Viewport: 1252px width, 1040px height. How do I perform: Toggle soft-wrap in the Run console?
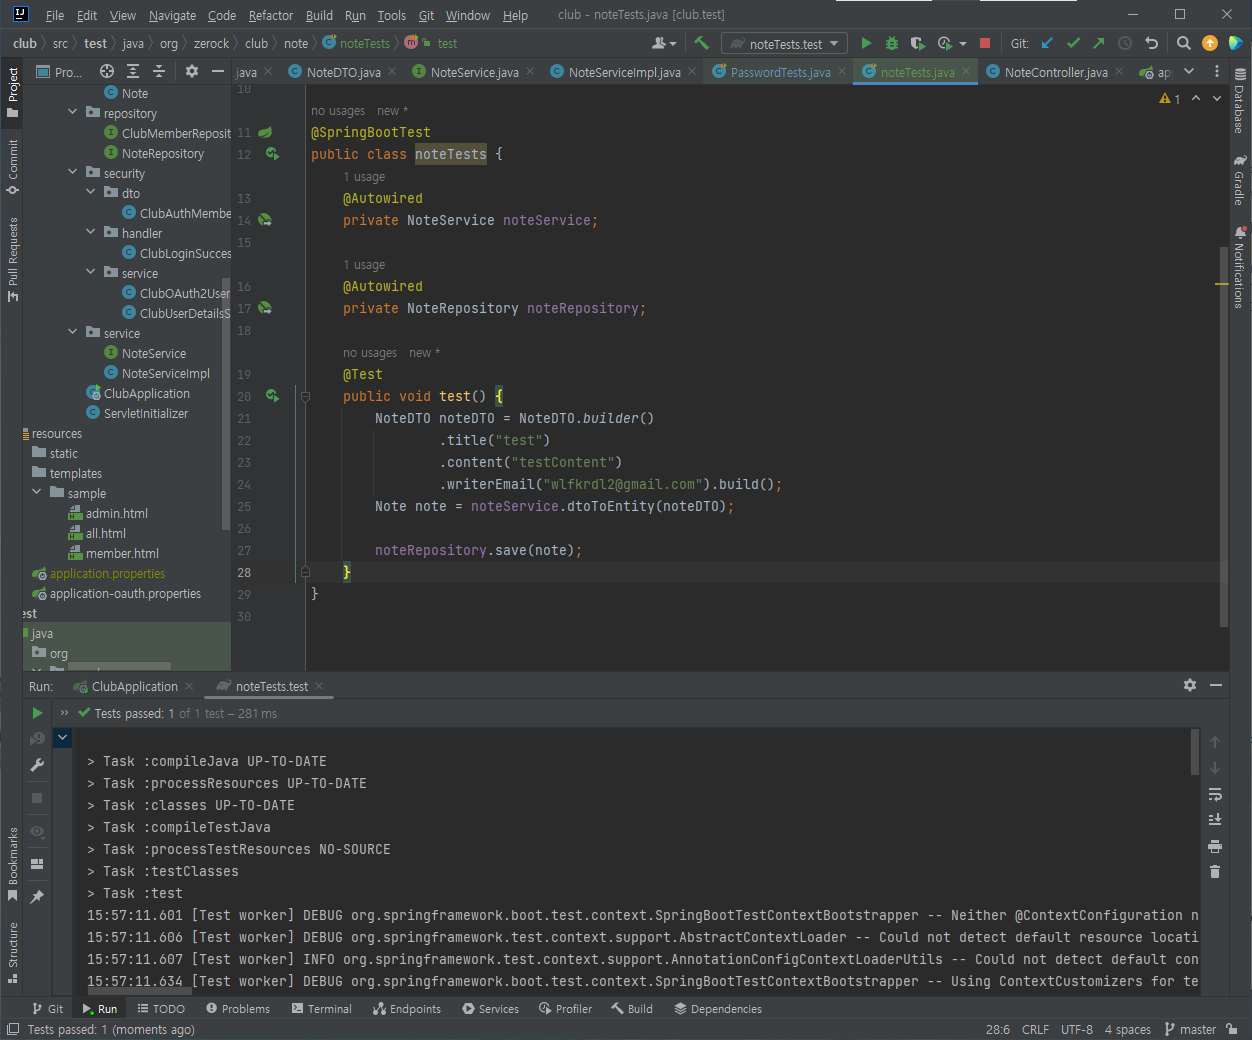point(1215,794)
